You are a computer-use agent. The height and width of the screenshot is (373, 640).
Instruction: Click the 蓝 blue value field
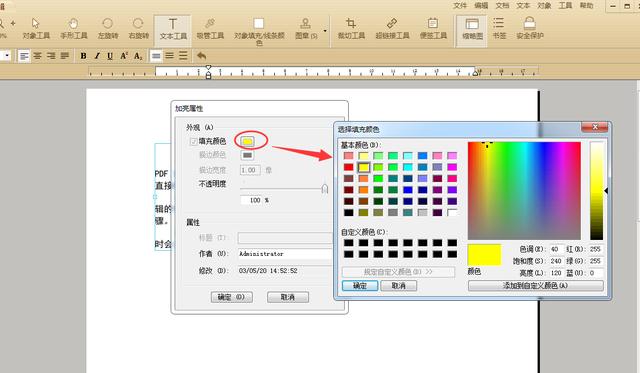(x=595, y=273)
